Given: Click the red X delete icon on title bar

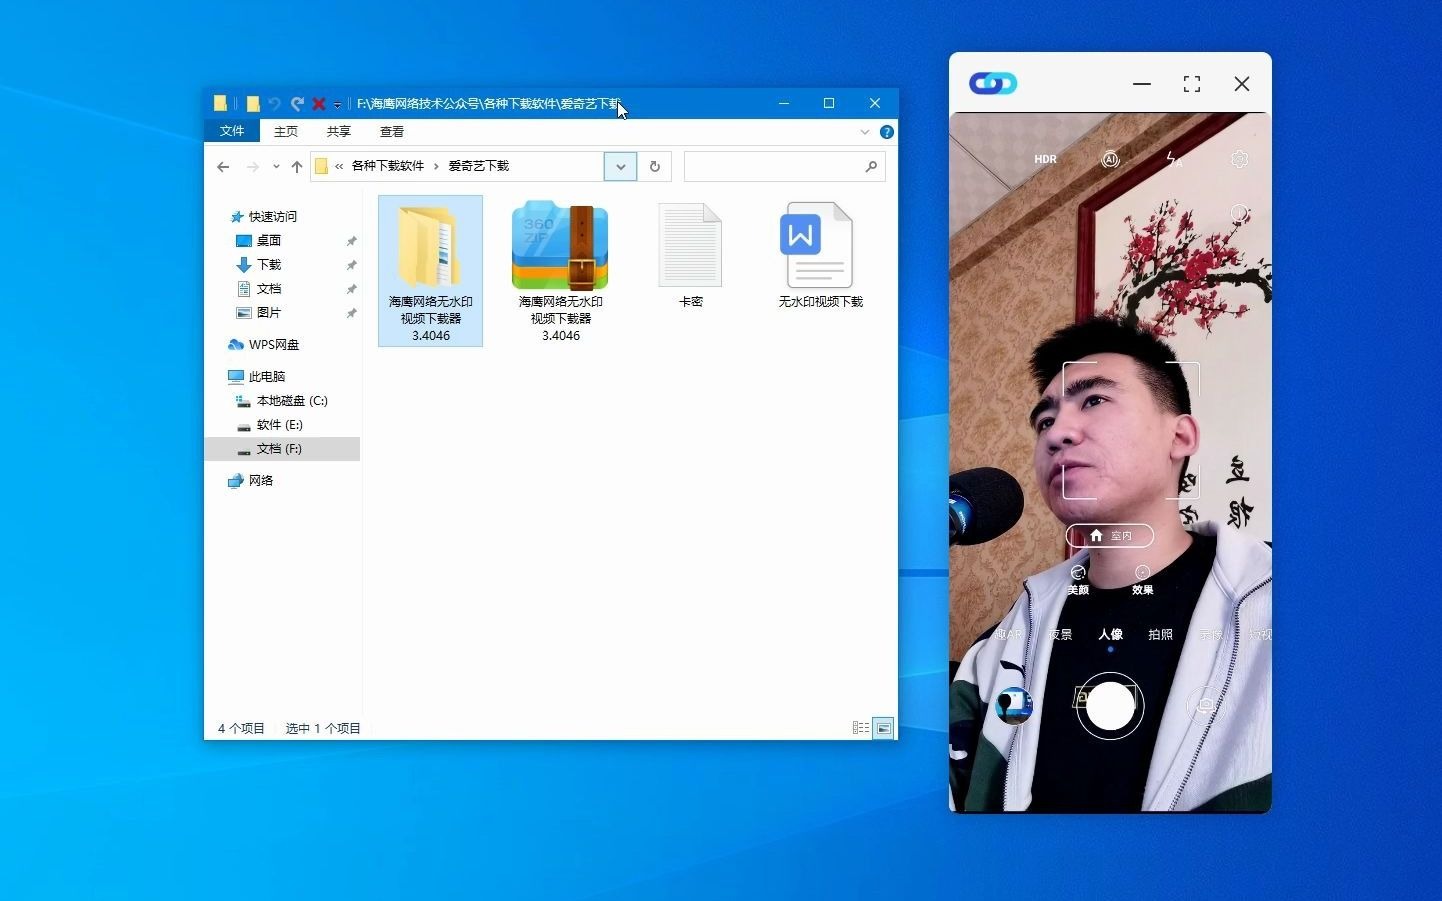Looking at the screenshot, I should pos(318,103).
